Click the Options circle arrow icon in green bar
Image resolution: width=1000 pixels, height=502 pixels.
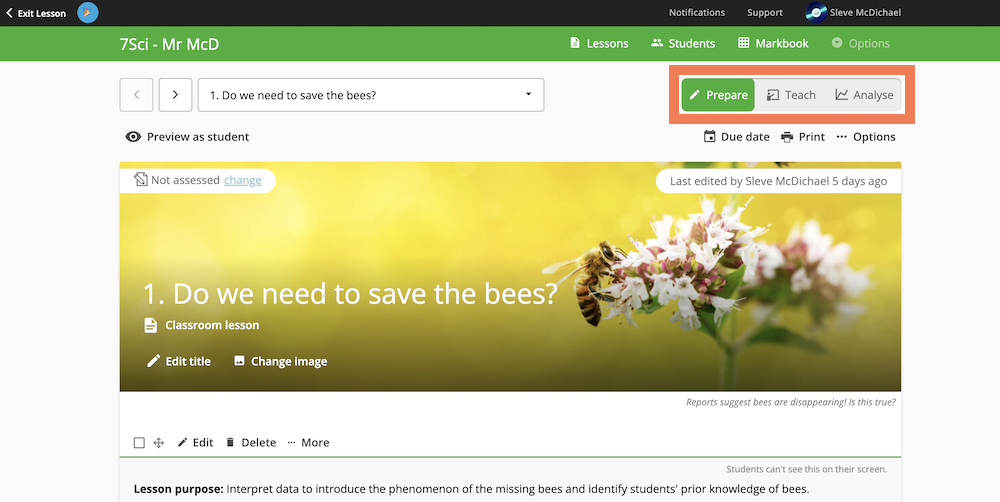(837, 43)
